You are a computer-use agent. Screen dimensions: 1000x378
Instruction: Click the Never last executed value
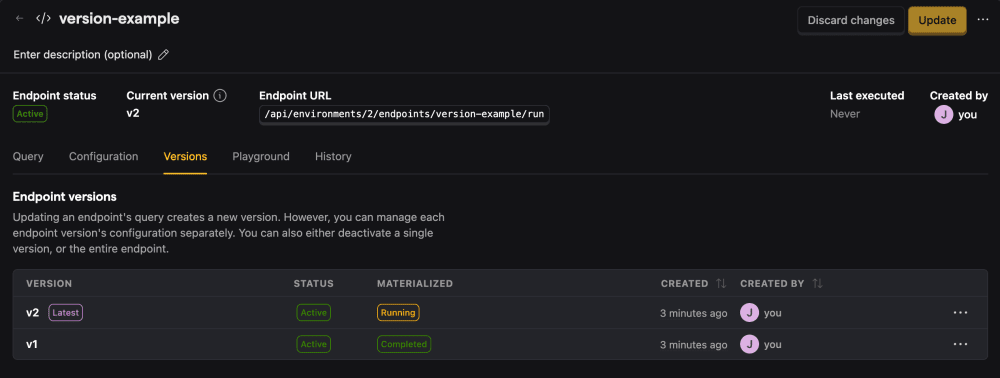tap(845, 114)
